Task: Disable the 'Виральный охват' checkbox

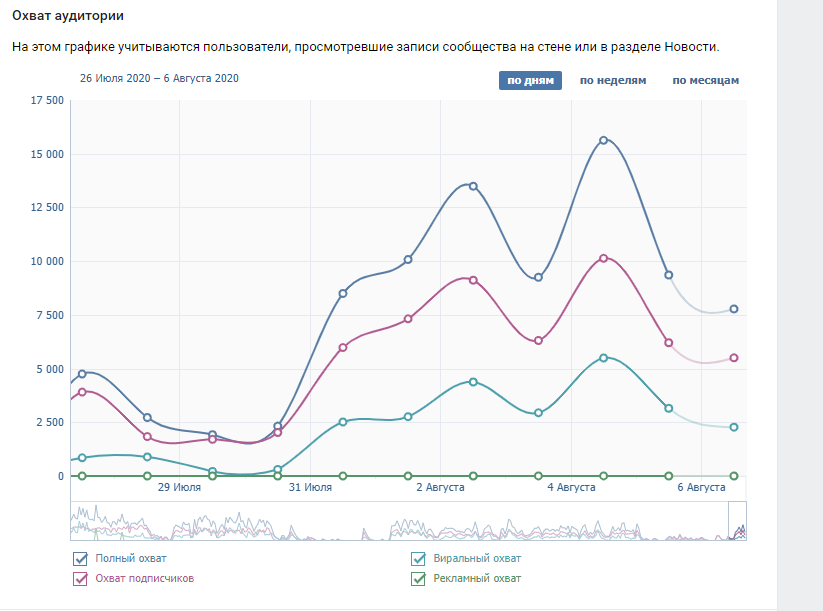Action: click(x=419, y=559)
